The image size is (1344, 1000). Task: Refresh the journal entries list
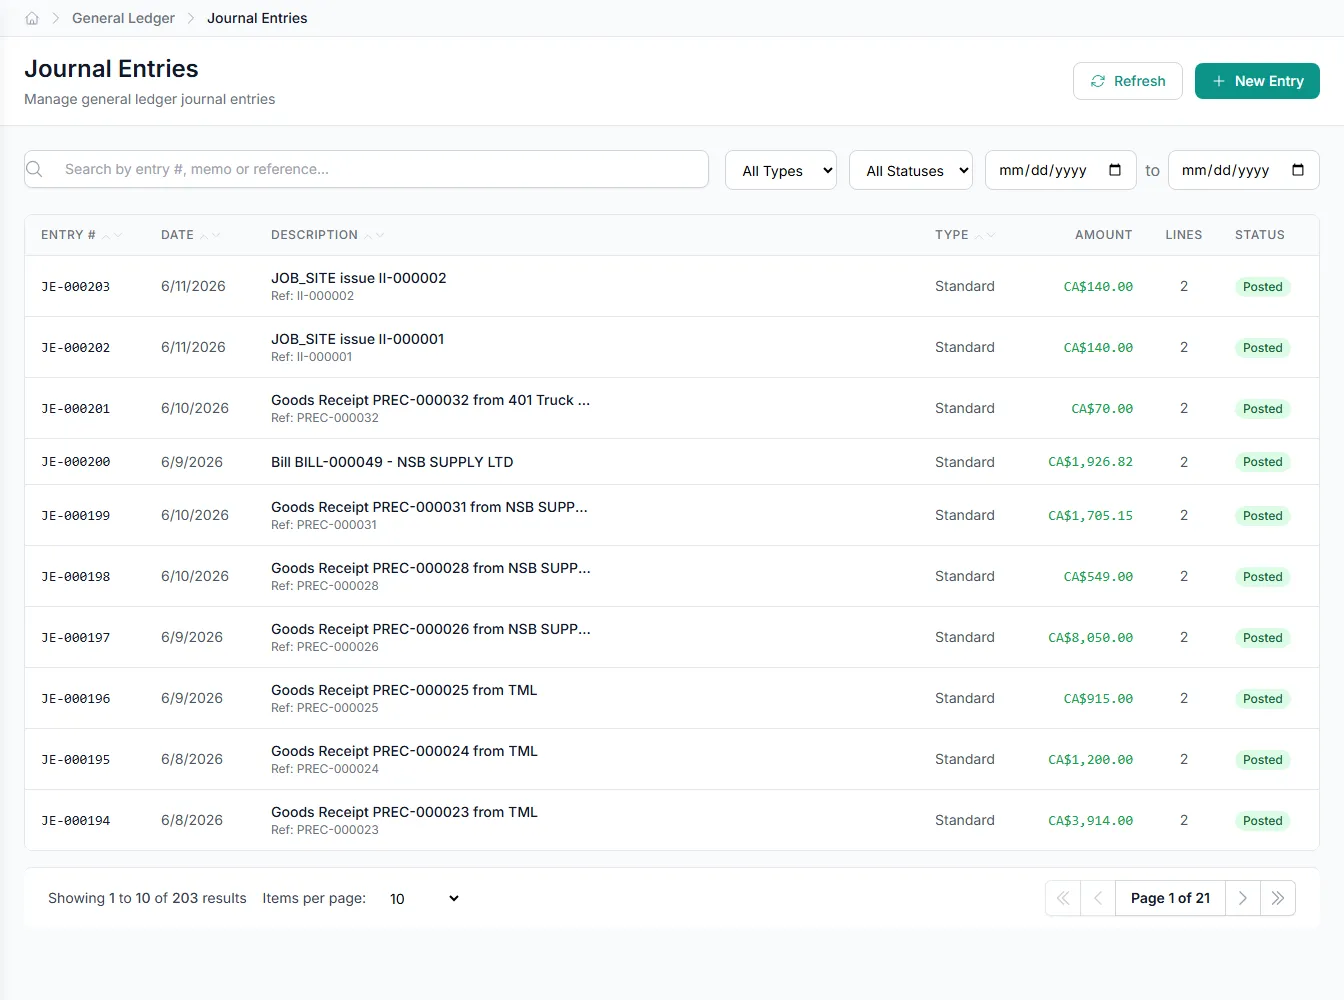1128,81
